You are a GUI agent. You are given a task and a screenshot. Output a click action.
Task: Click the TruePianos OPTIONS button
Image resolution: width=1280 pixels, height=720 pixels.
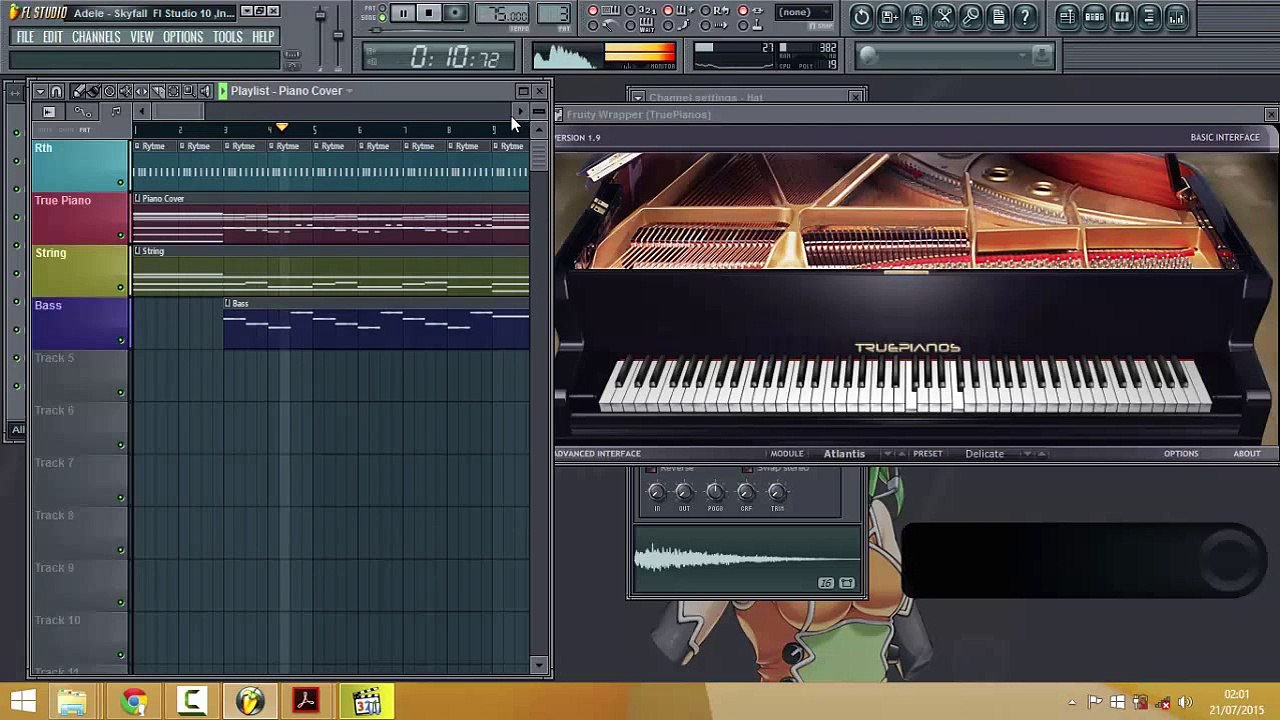pyautogui.click(x=1181, y=454)
